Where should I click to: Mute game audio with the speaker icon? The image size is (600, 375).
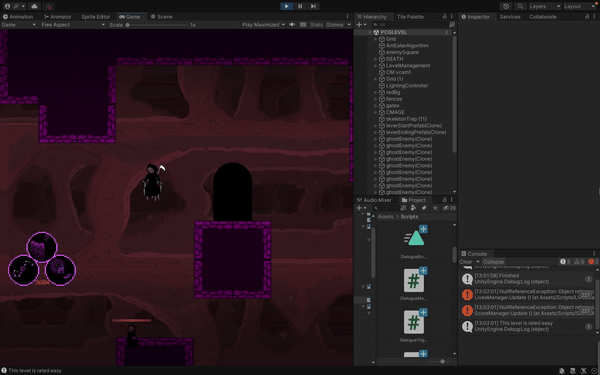pyautogui.click(x=292, y=24)
